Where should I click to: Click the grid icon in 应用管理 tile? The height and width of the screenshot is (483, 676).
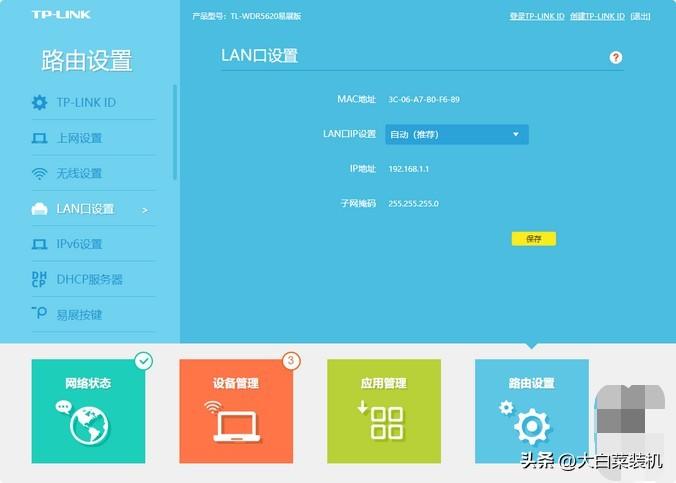pos(384,422)
